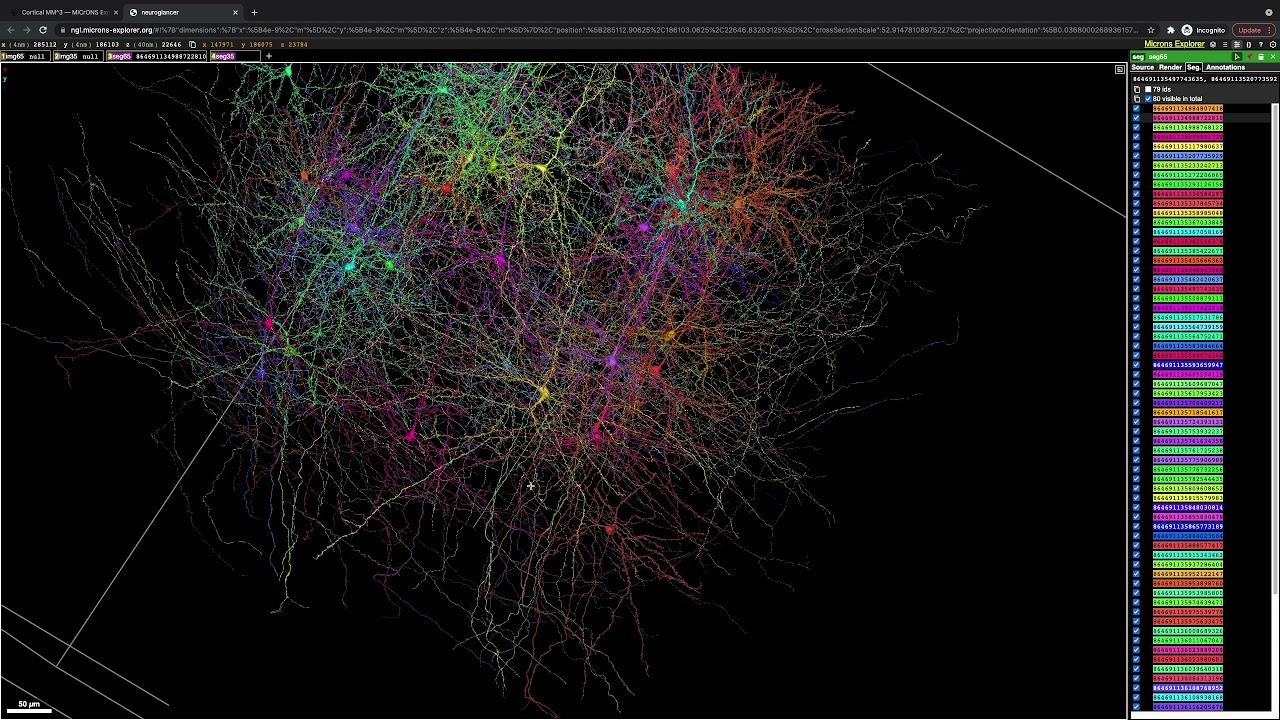
Task: Uncheck segment 864691134884807418 checkbox
Action: point(1136,108)
